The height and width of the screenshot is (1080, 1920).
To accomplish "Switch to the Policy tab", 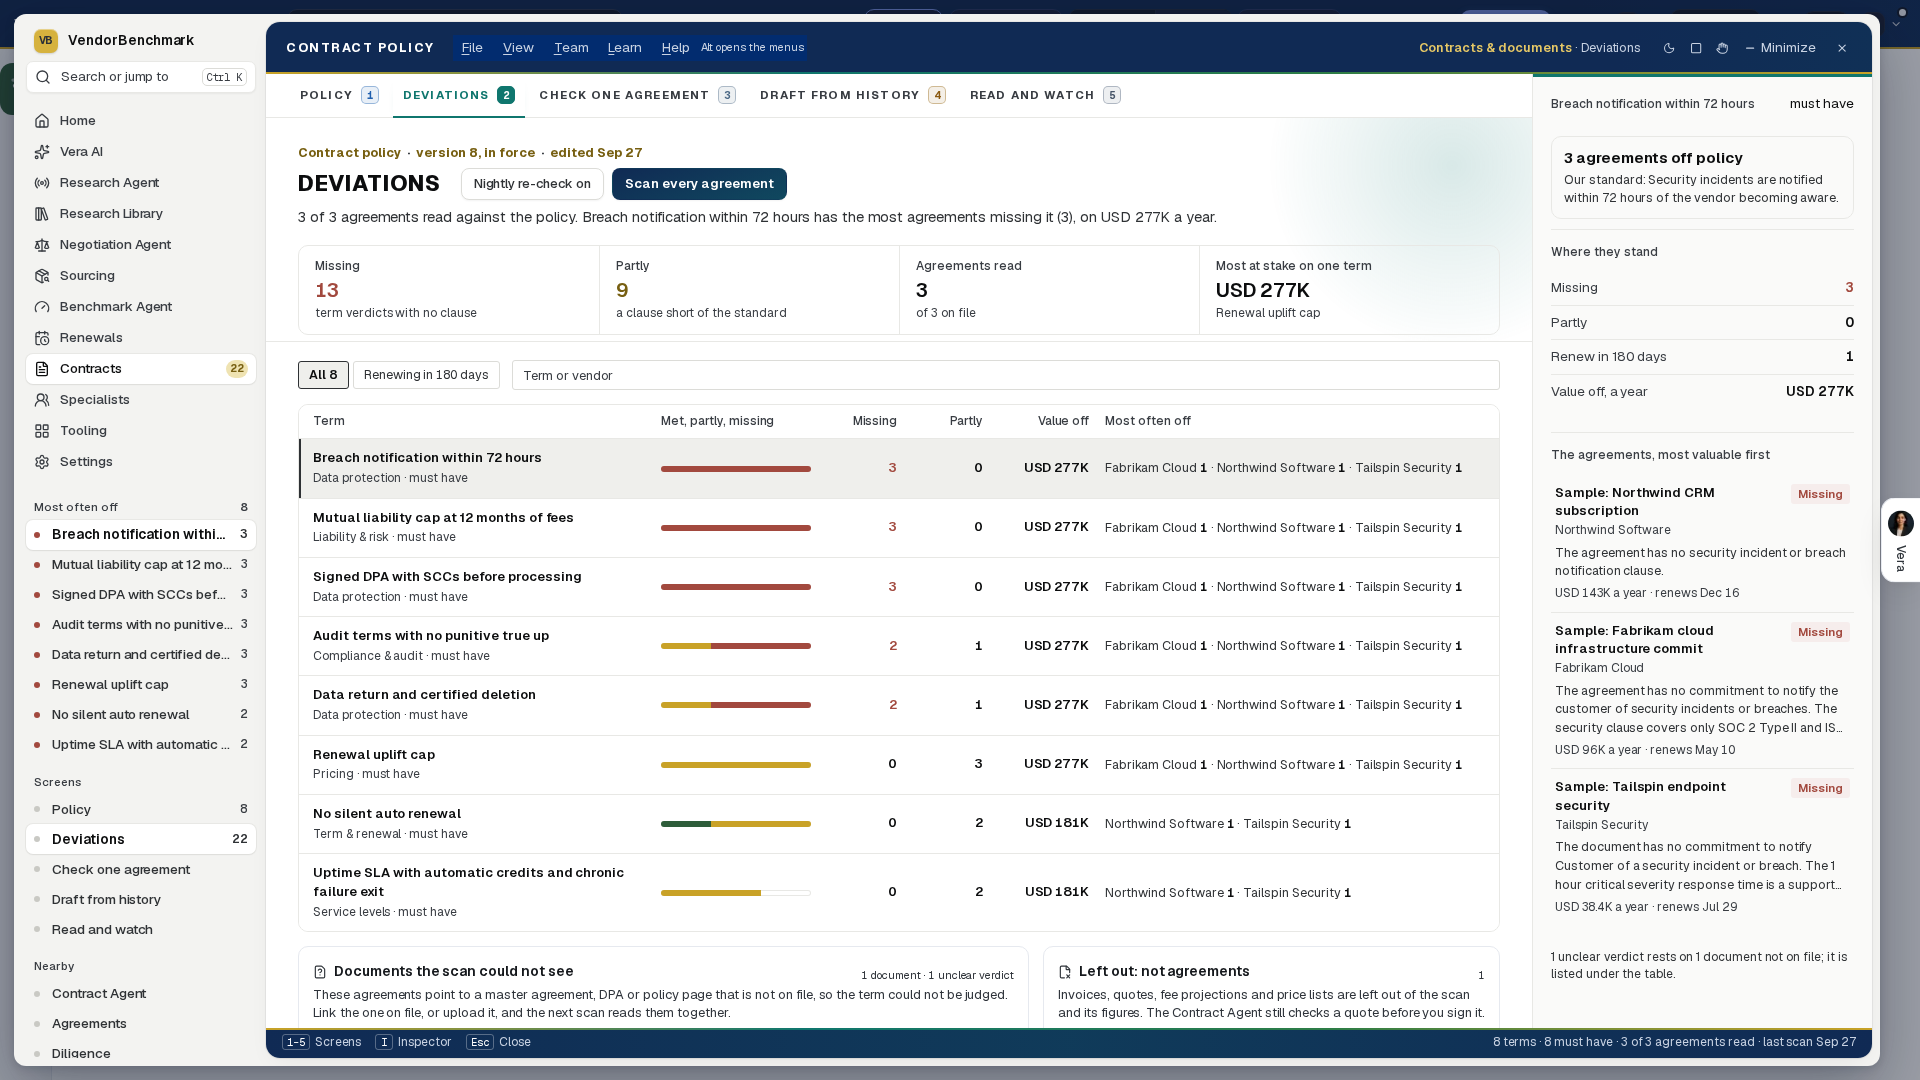I will click(340, 95).
